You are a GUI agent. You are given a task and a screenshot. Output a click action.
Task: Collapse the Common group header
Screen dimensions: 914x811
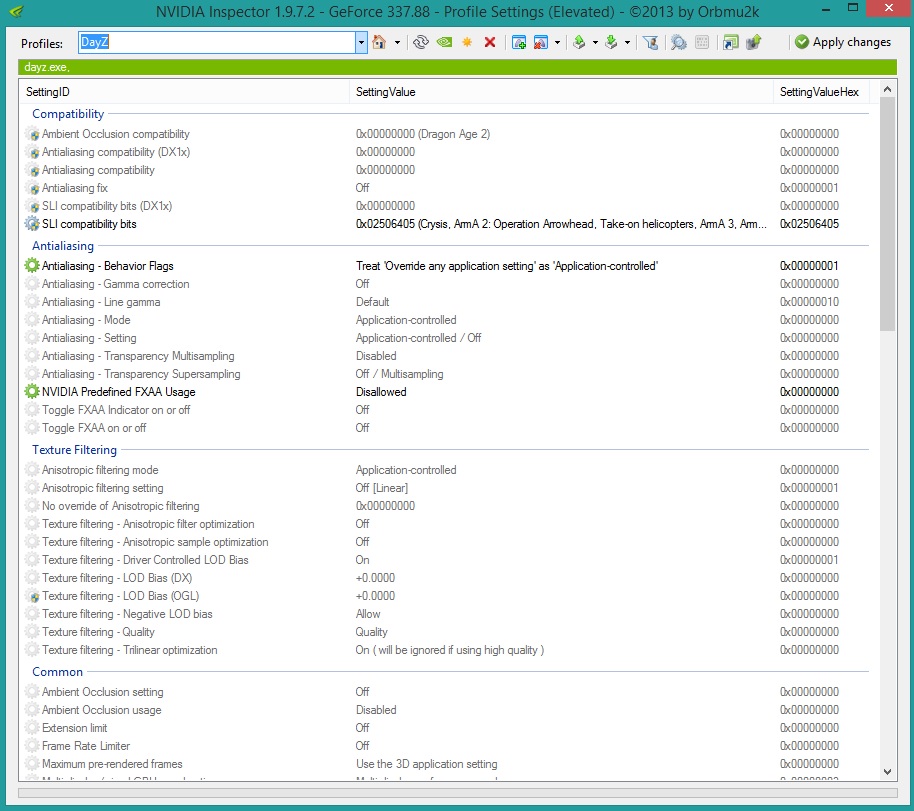[58, 672]
